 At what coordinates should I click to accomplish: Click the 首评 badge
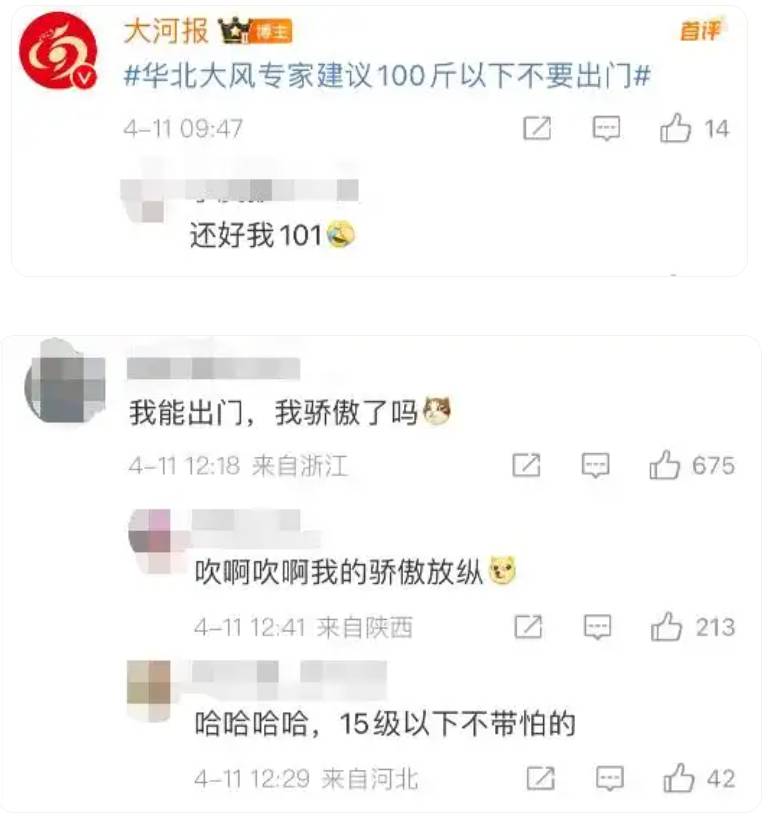pyautogui.click(x=701, y=30)
